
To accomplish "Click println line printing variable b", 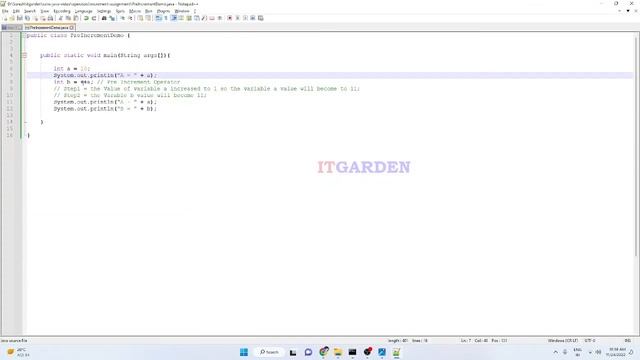I will click(105, 109).
